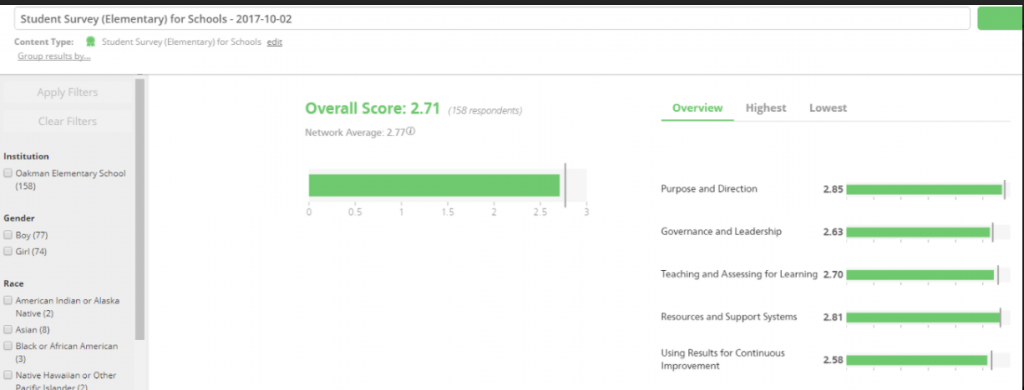Click the Clear Filters button
This screenshot has width=1024, height=390.
[x=67, y=122]
